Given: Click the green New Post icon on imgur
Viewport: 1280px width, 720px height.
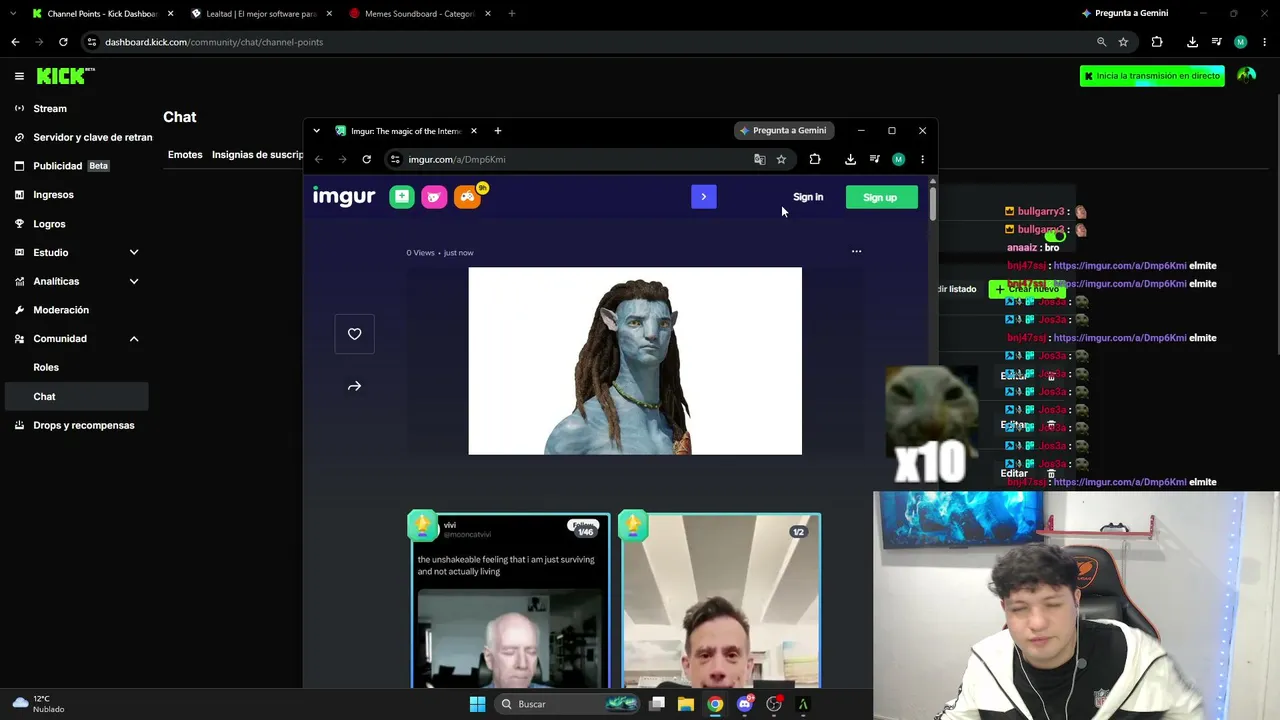Looking at the screenshot, I should 402,197.
